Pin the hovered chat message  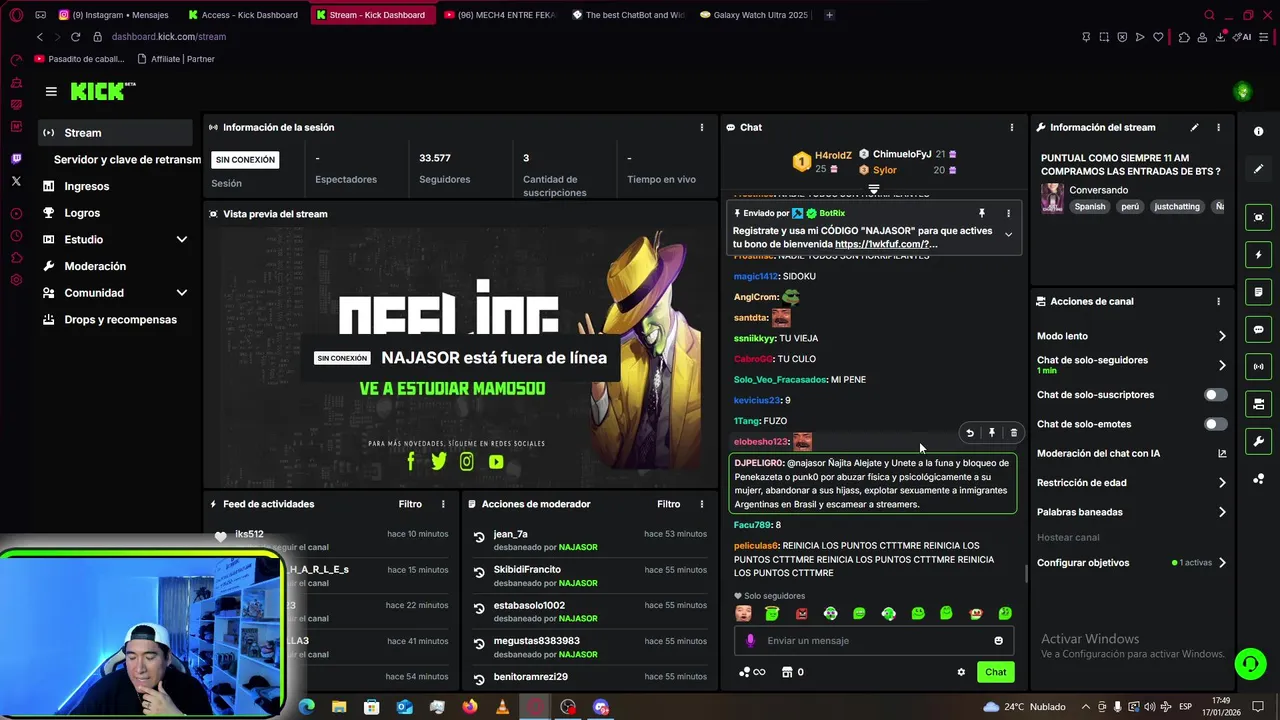991,433
